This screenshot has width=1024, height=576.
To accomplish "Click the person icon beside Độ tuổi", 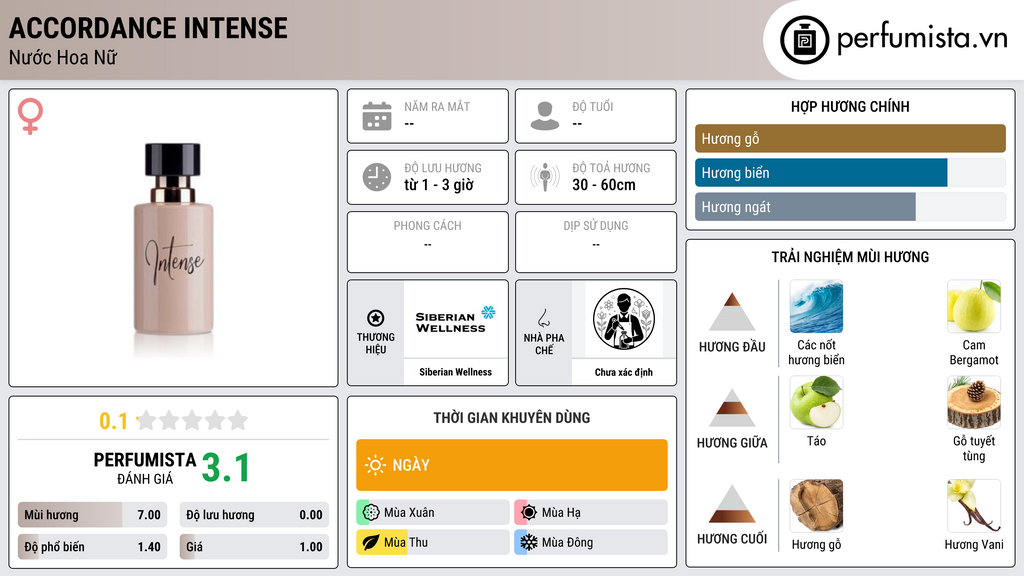I will pyautogui.click(x=545, y=116).
